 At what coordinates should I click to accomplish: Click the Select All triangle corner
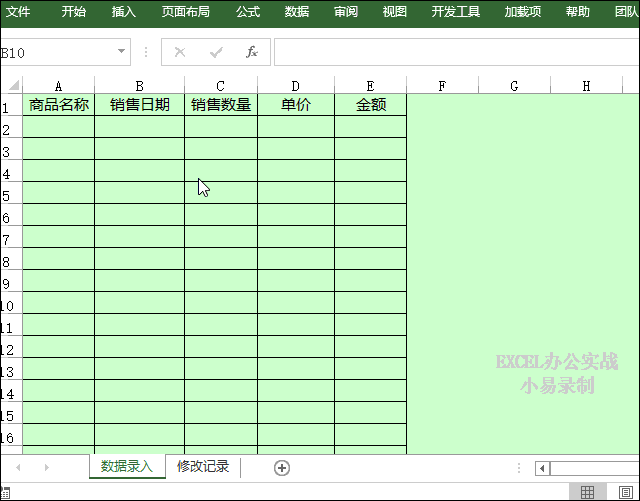click(14, 85)
